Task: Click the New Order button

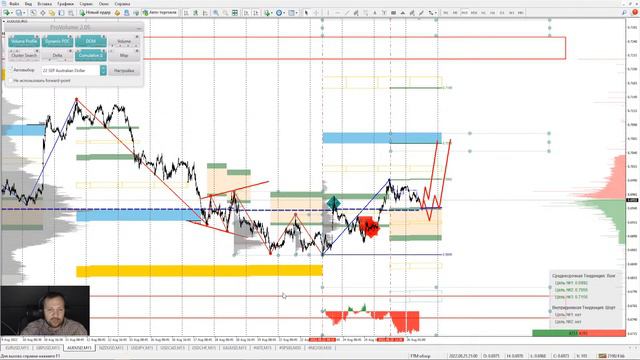Action: [95, 13]
